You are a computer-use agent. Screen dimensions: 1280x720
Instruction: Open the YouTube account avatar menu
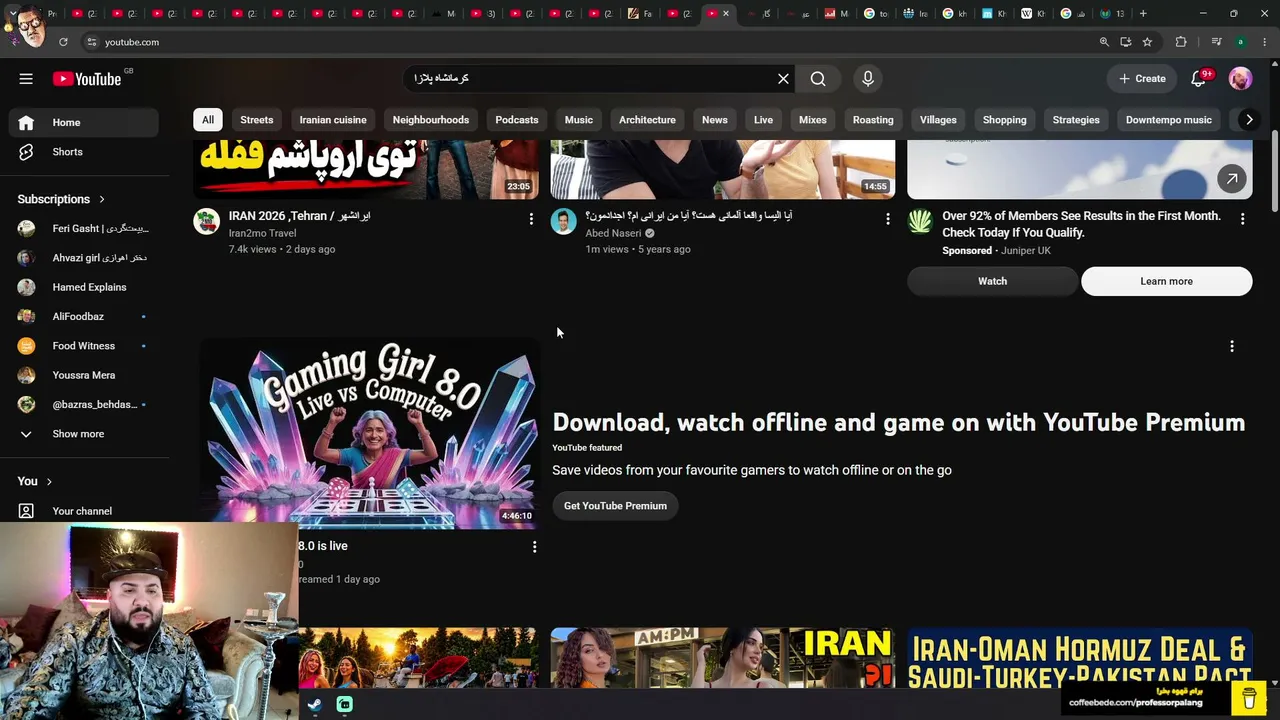coord(1240,79)
